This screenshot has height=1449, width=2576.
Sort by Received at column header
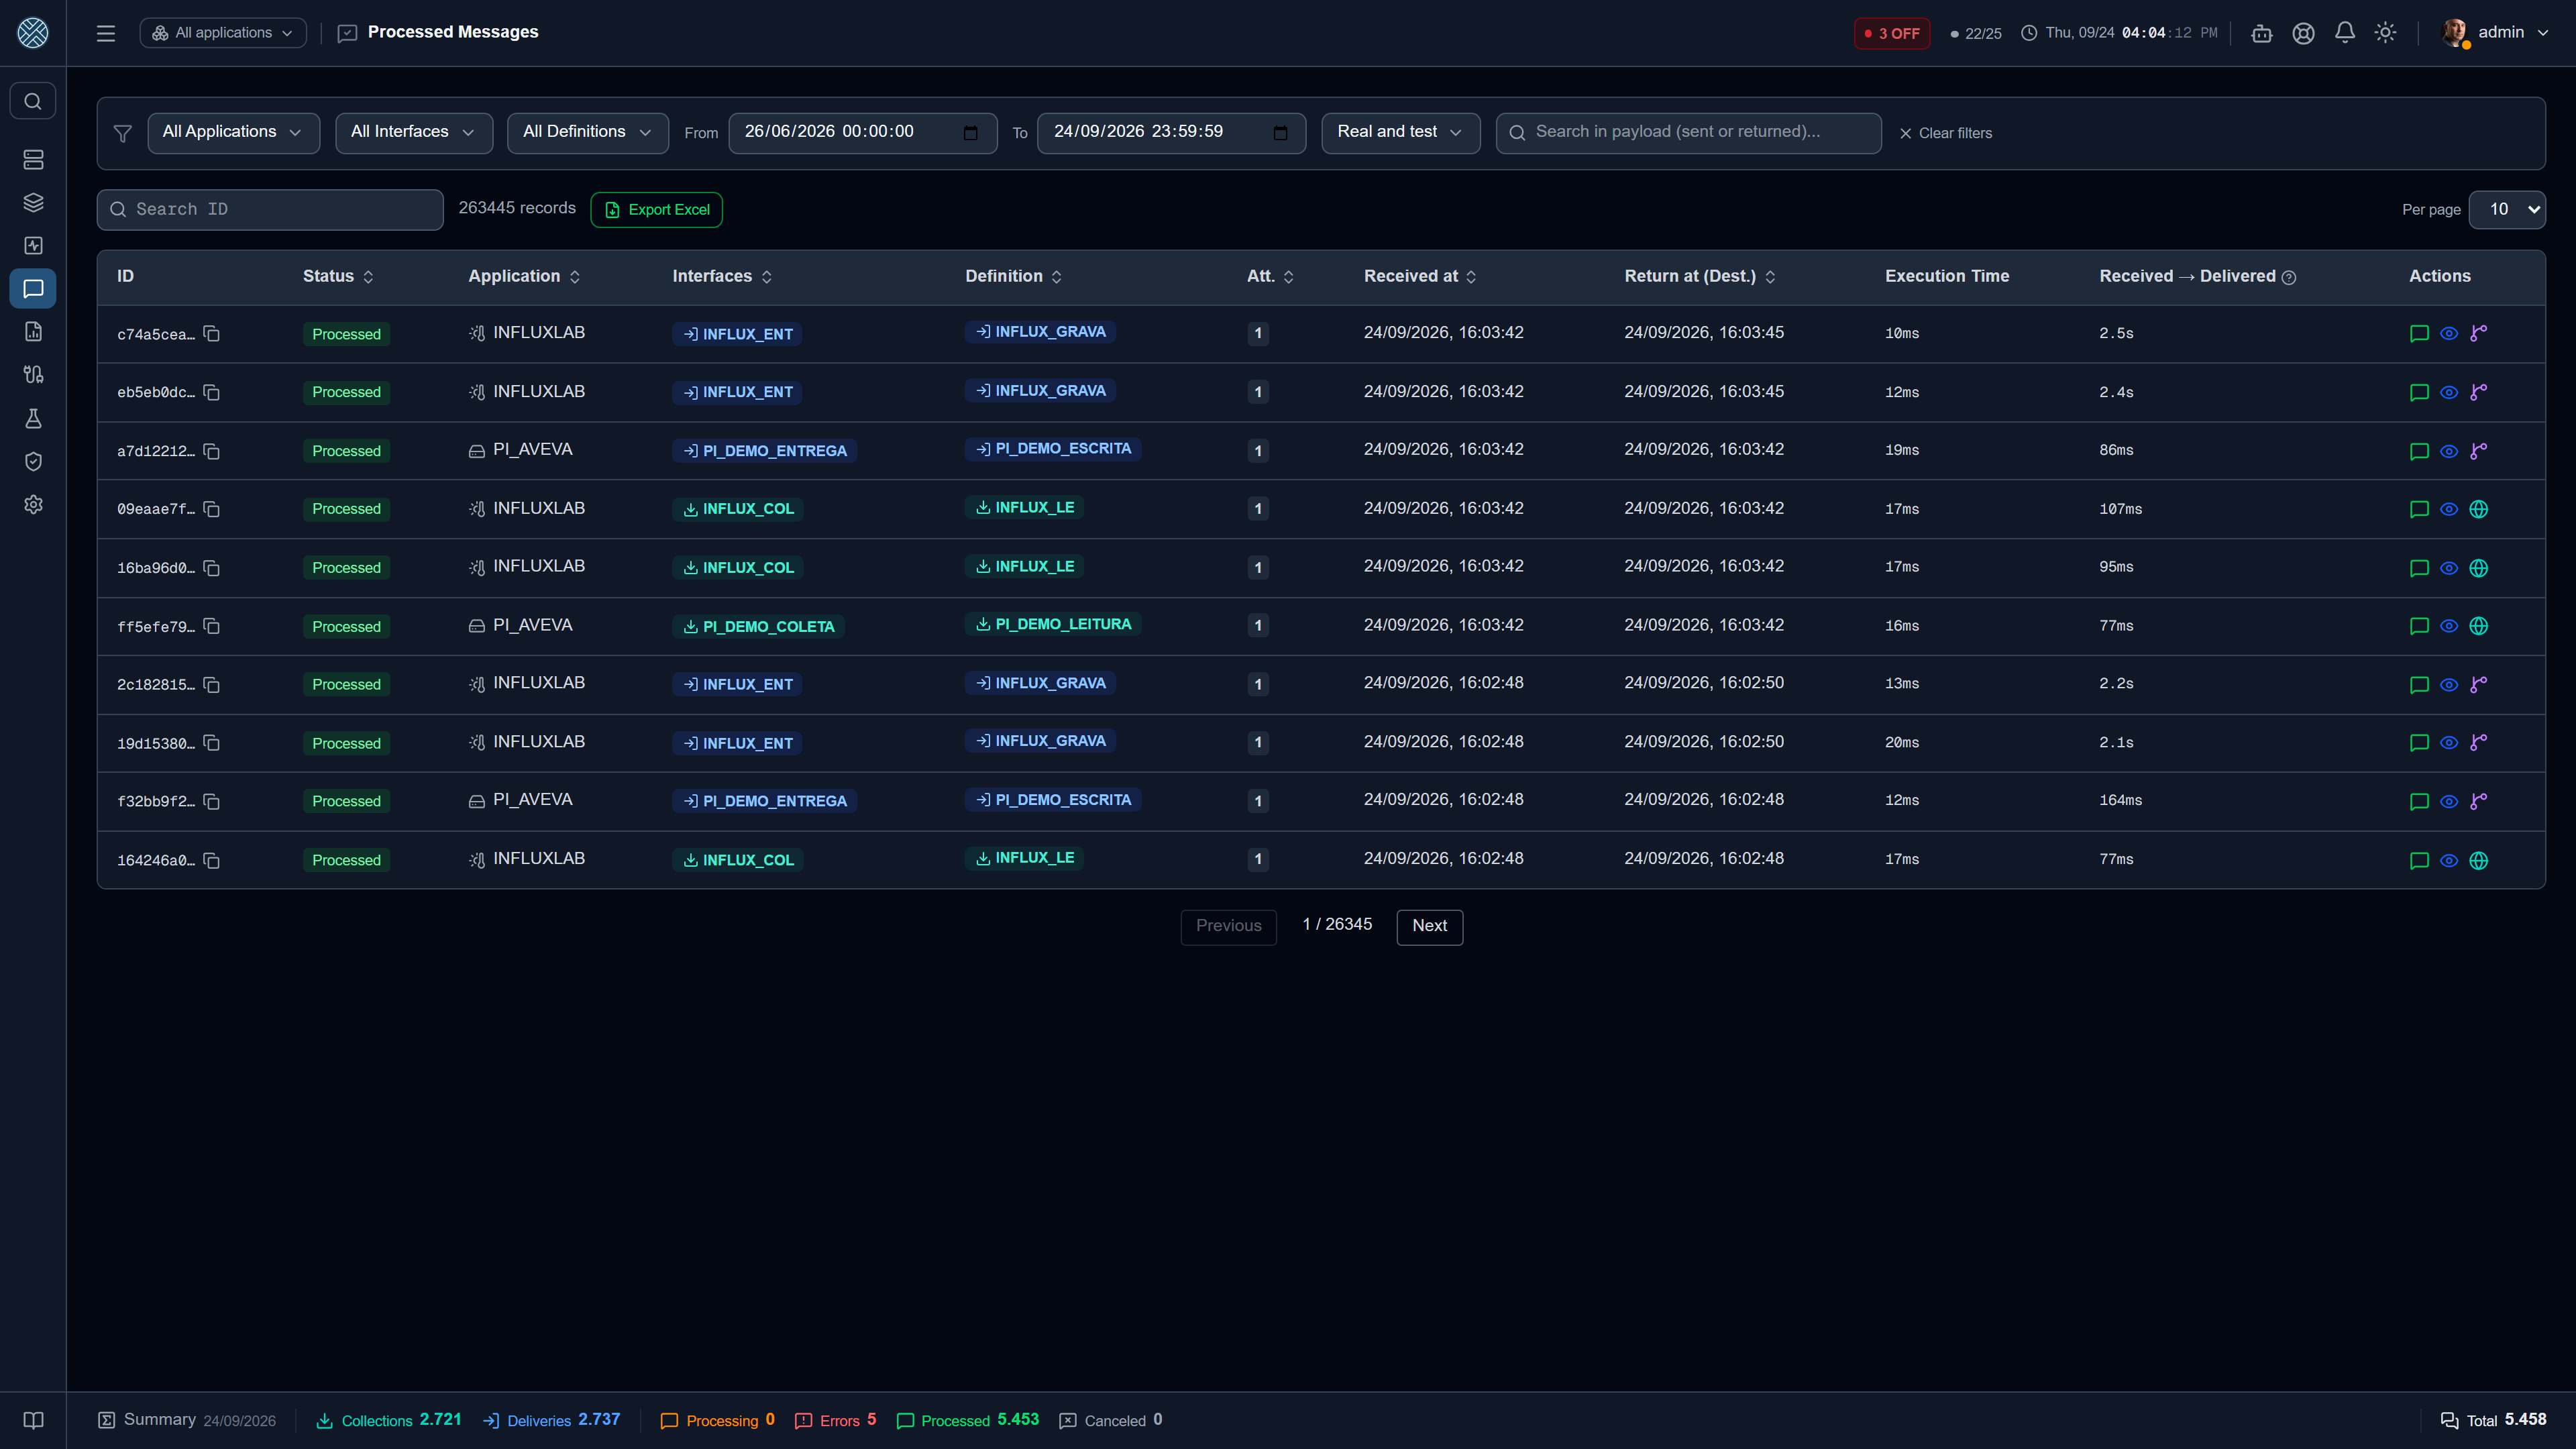(1419, 277)
